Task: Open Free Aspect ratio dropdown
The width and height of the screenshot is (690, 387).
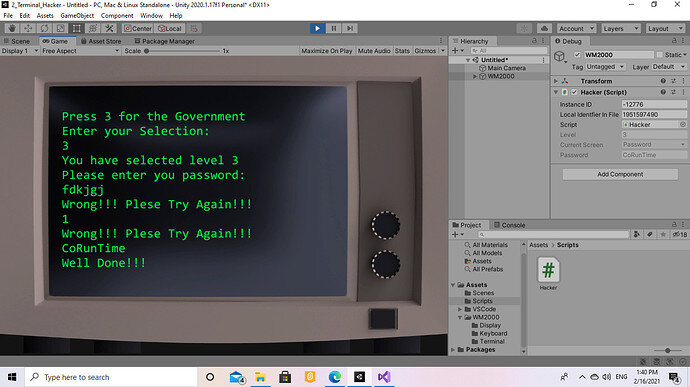Action: pyautogui.click(x=81, y=51)
